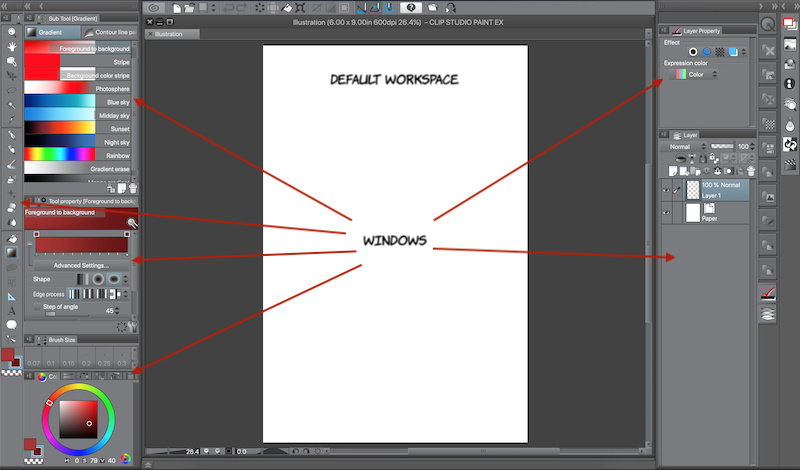Select the Auto select magic wand tool
Image resolution: width=800 pixels, height=470 pixels.
click(11, 105)
